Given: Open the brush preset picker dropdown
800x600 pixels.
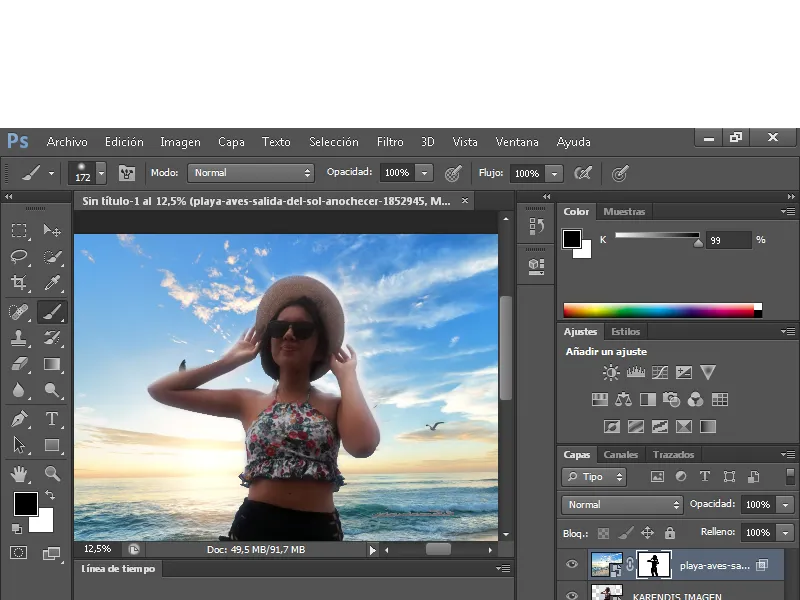Looking at the screenshot, I should coord(102,173).
